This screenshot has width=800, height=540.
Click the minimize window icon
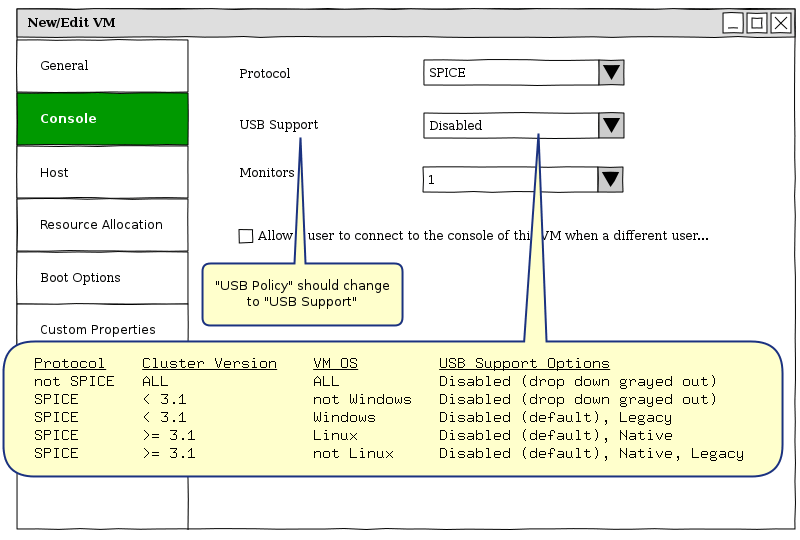733,23
